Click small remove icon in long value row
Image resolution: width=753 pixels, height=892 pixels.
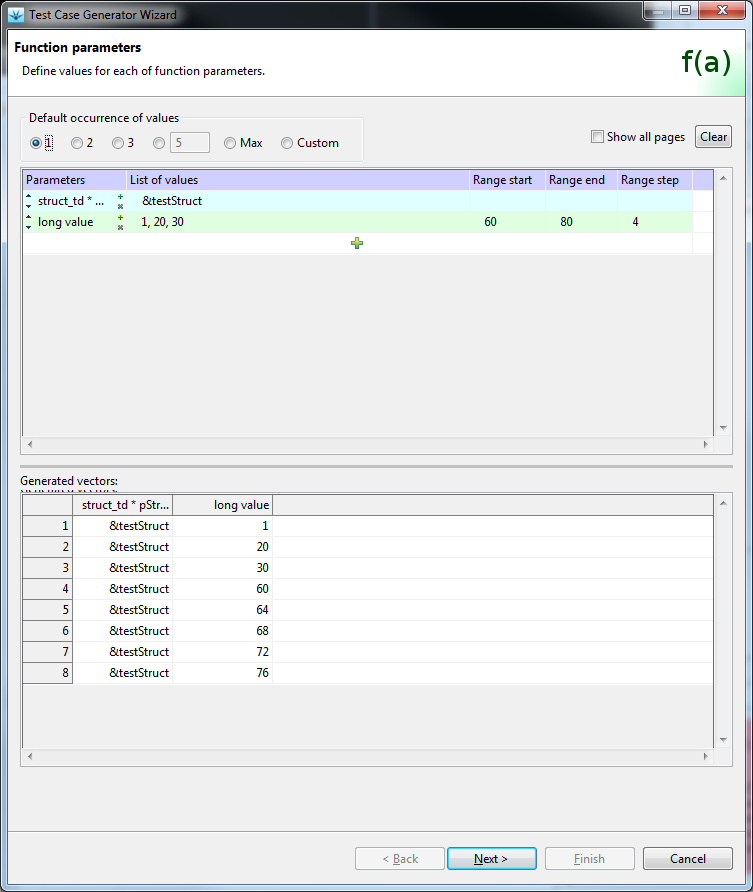120,227
